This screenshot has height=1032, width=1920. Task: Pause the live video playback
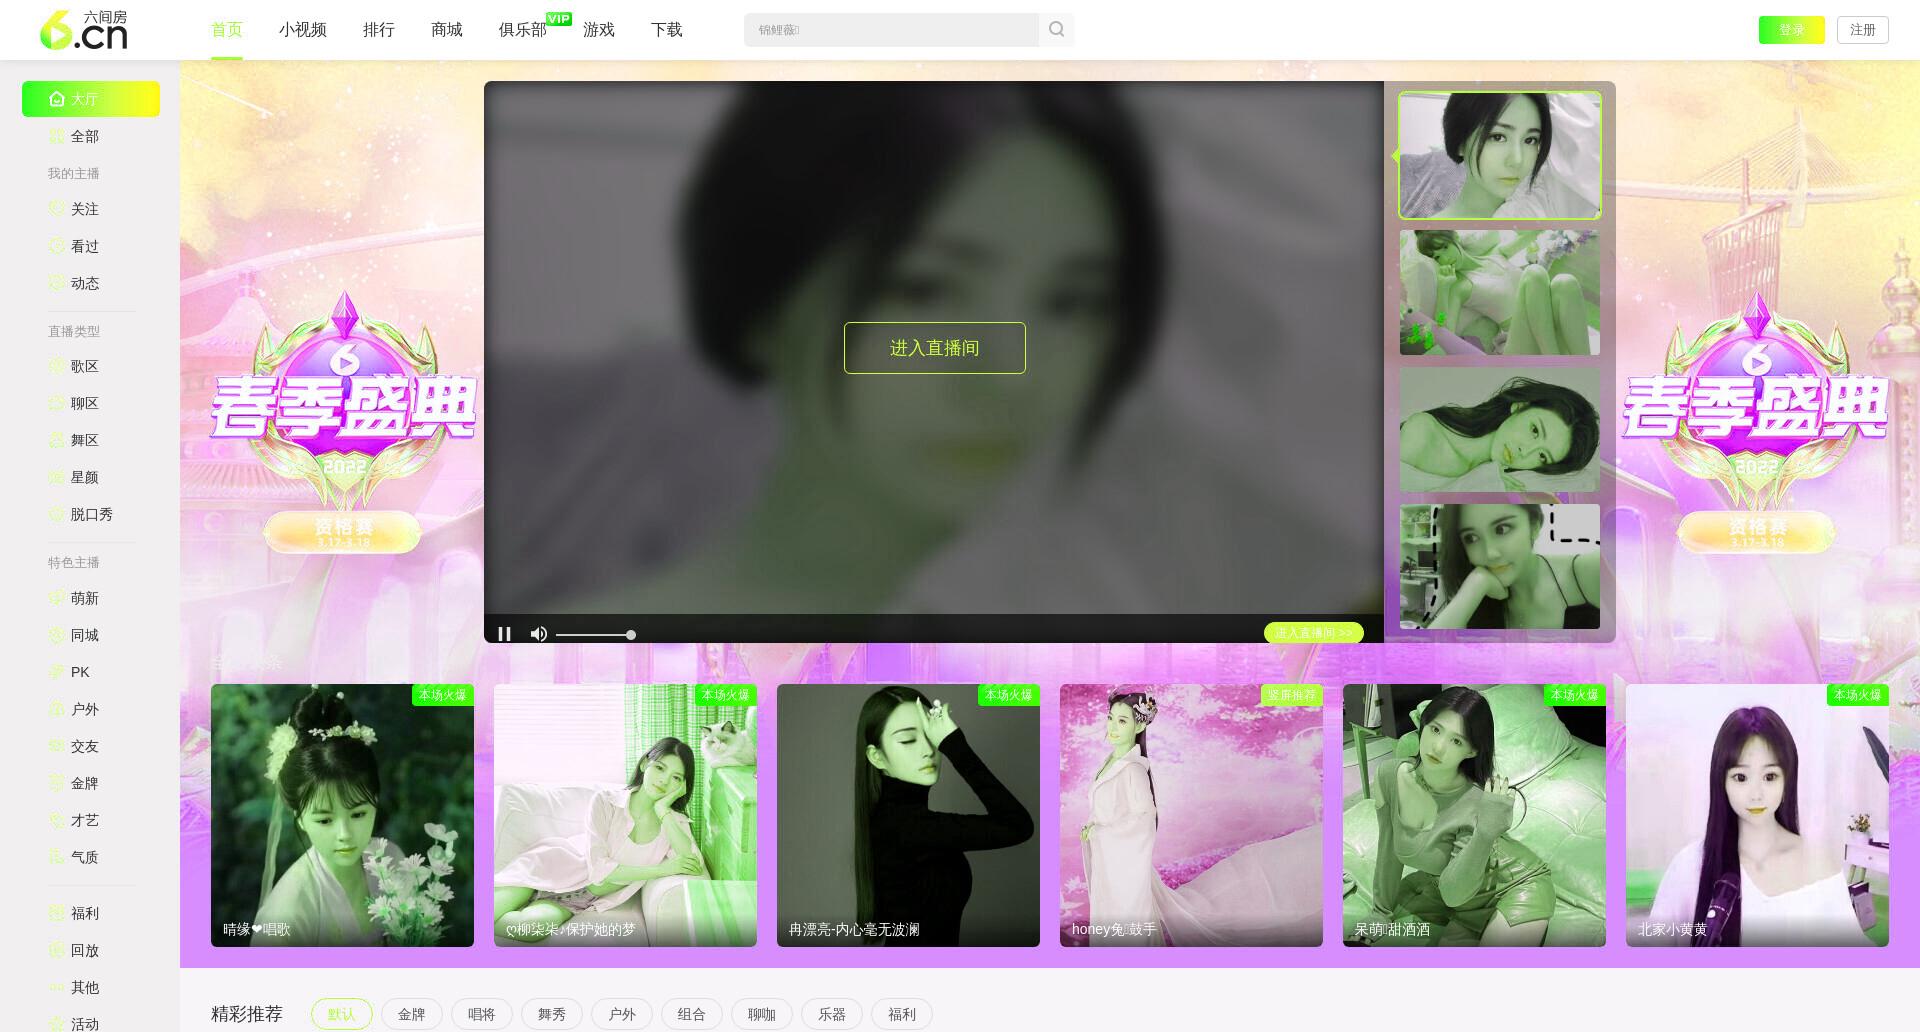(x=504, y=634)
